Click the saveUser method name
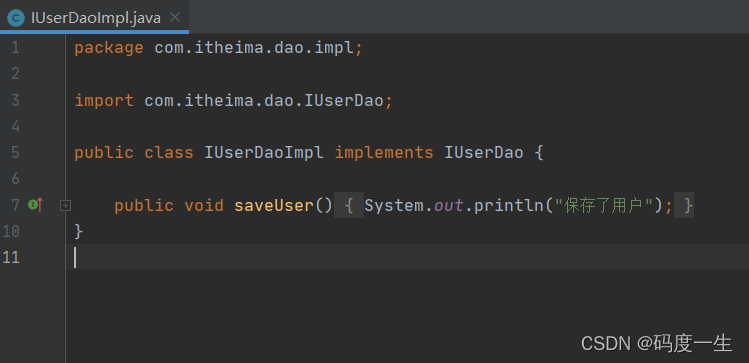749x363 pixels. pyautogui.click(x=274, y=205)
